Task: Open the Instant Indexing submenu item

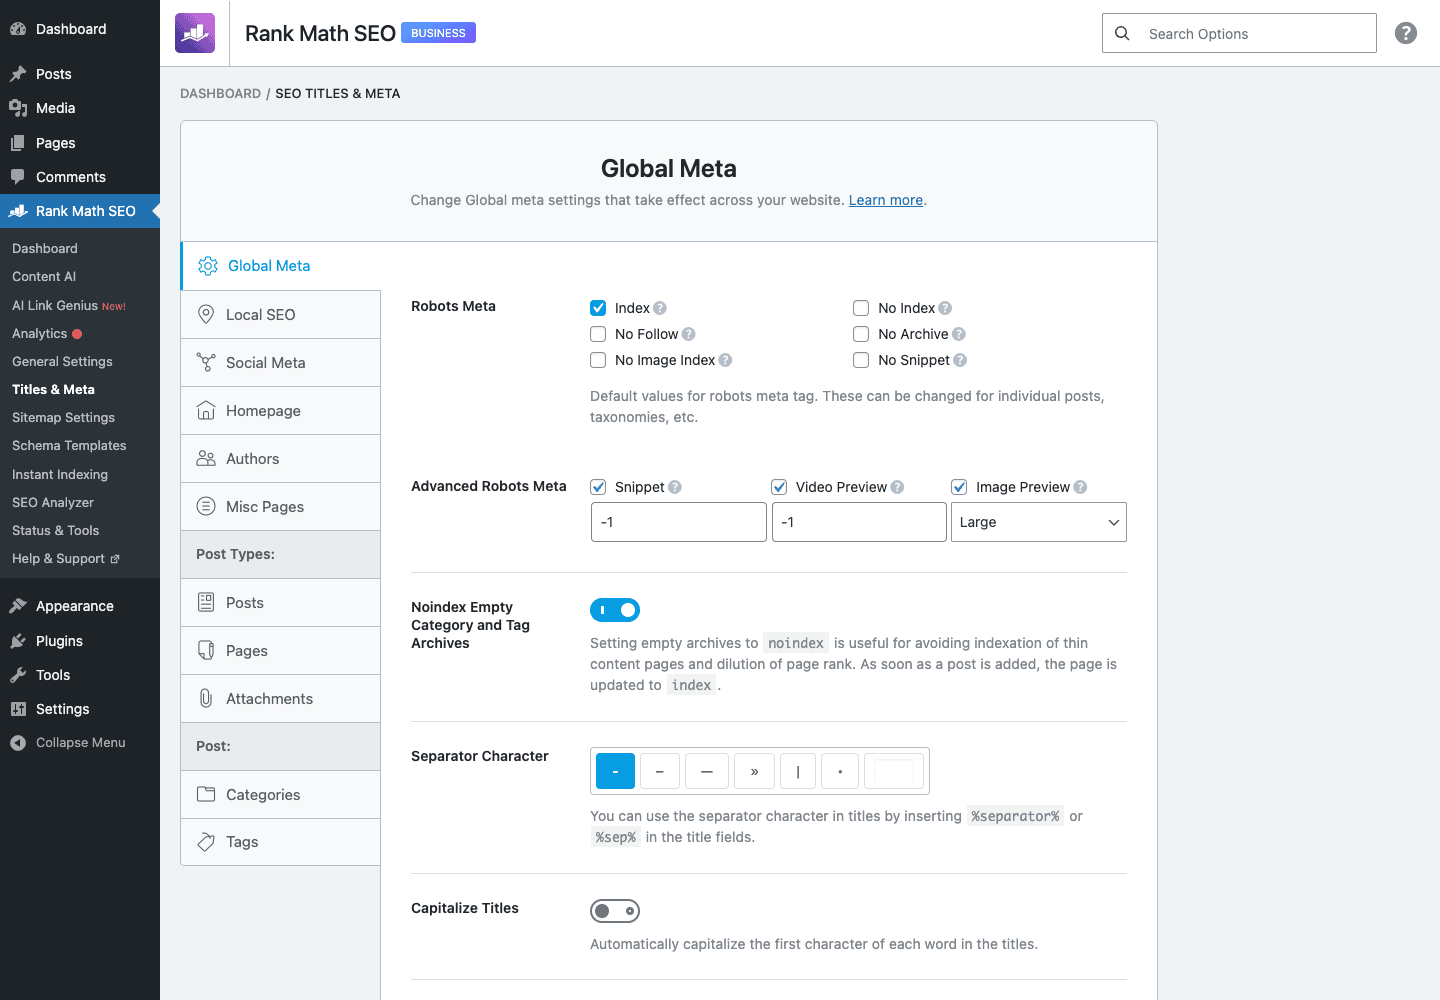Action: click(60, 474)
